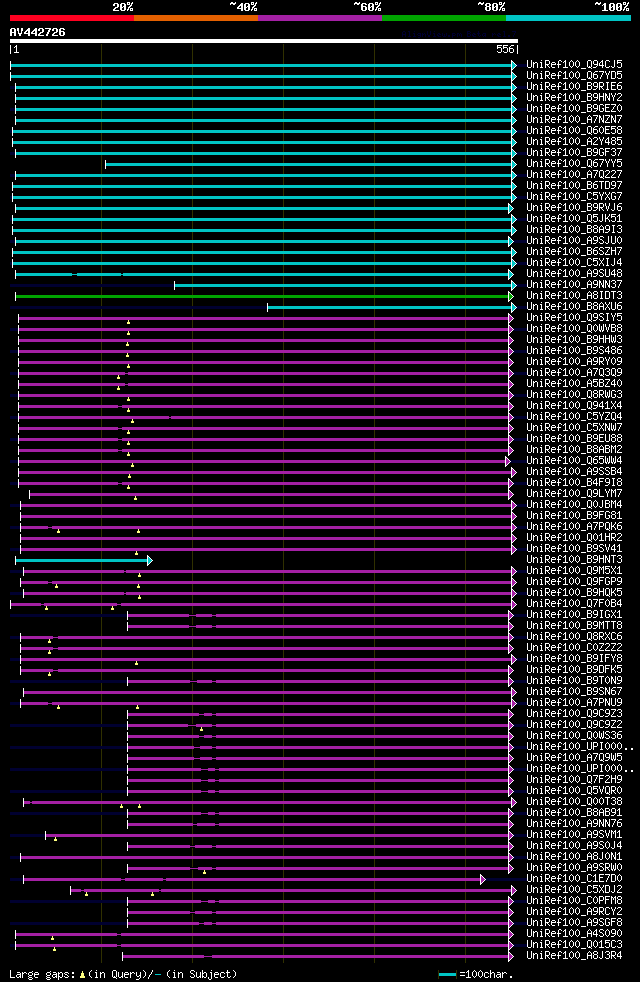Select label UniRef100_B9RVJ6

click(574, 207)
